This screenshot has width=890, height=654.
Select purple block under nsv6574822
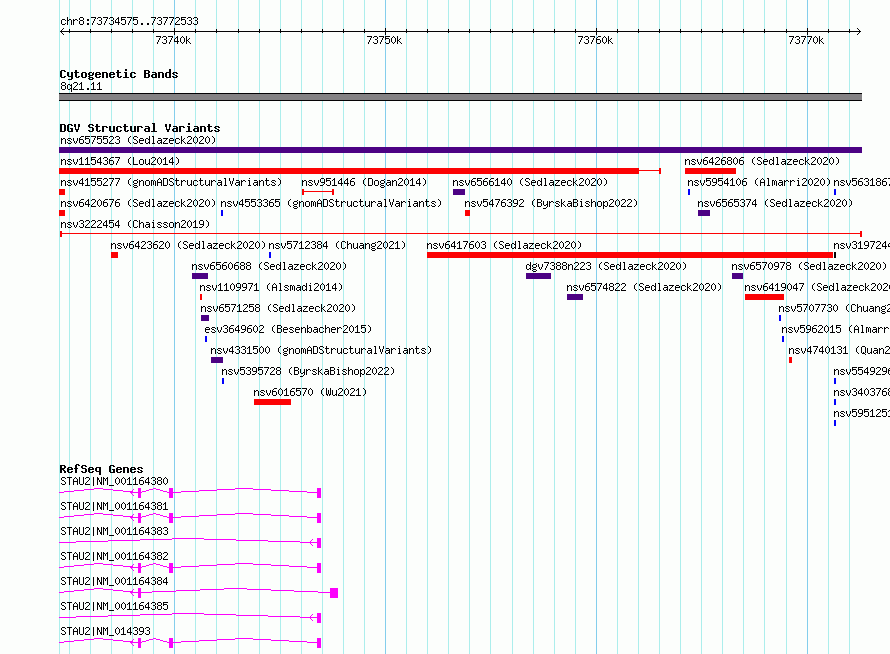click(x=575, y=297)
